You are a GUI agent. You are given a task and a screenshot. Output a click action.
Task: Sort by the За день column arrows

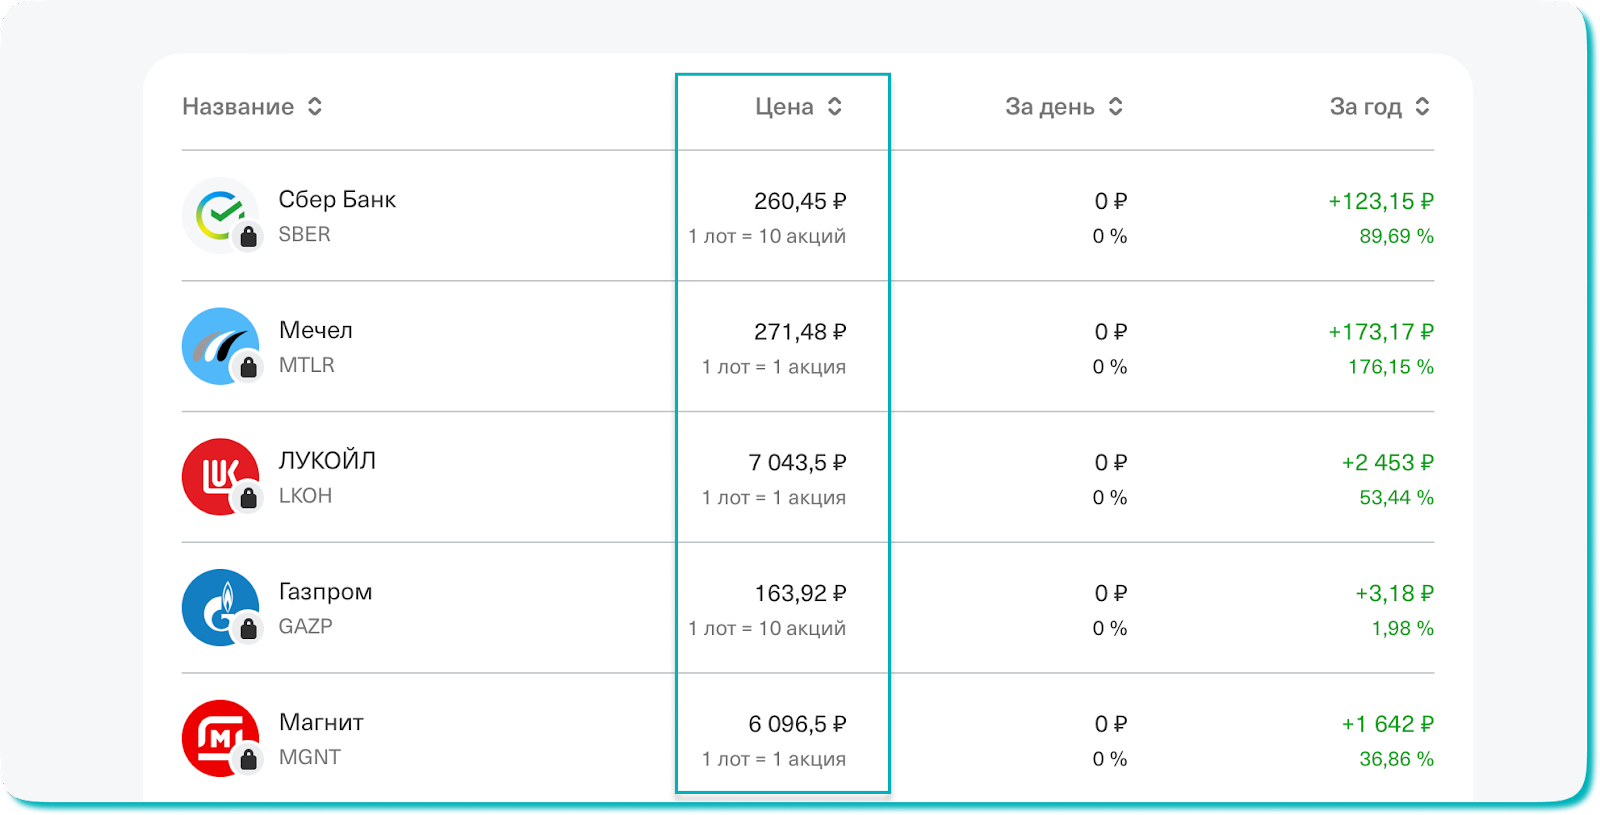[1116, 107]
